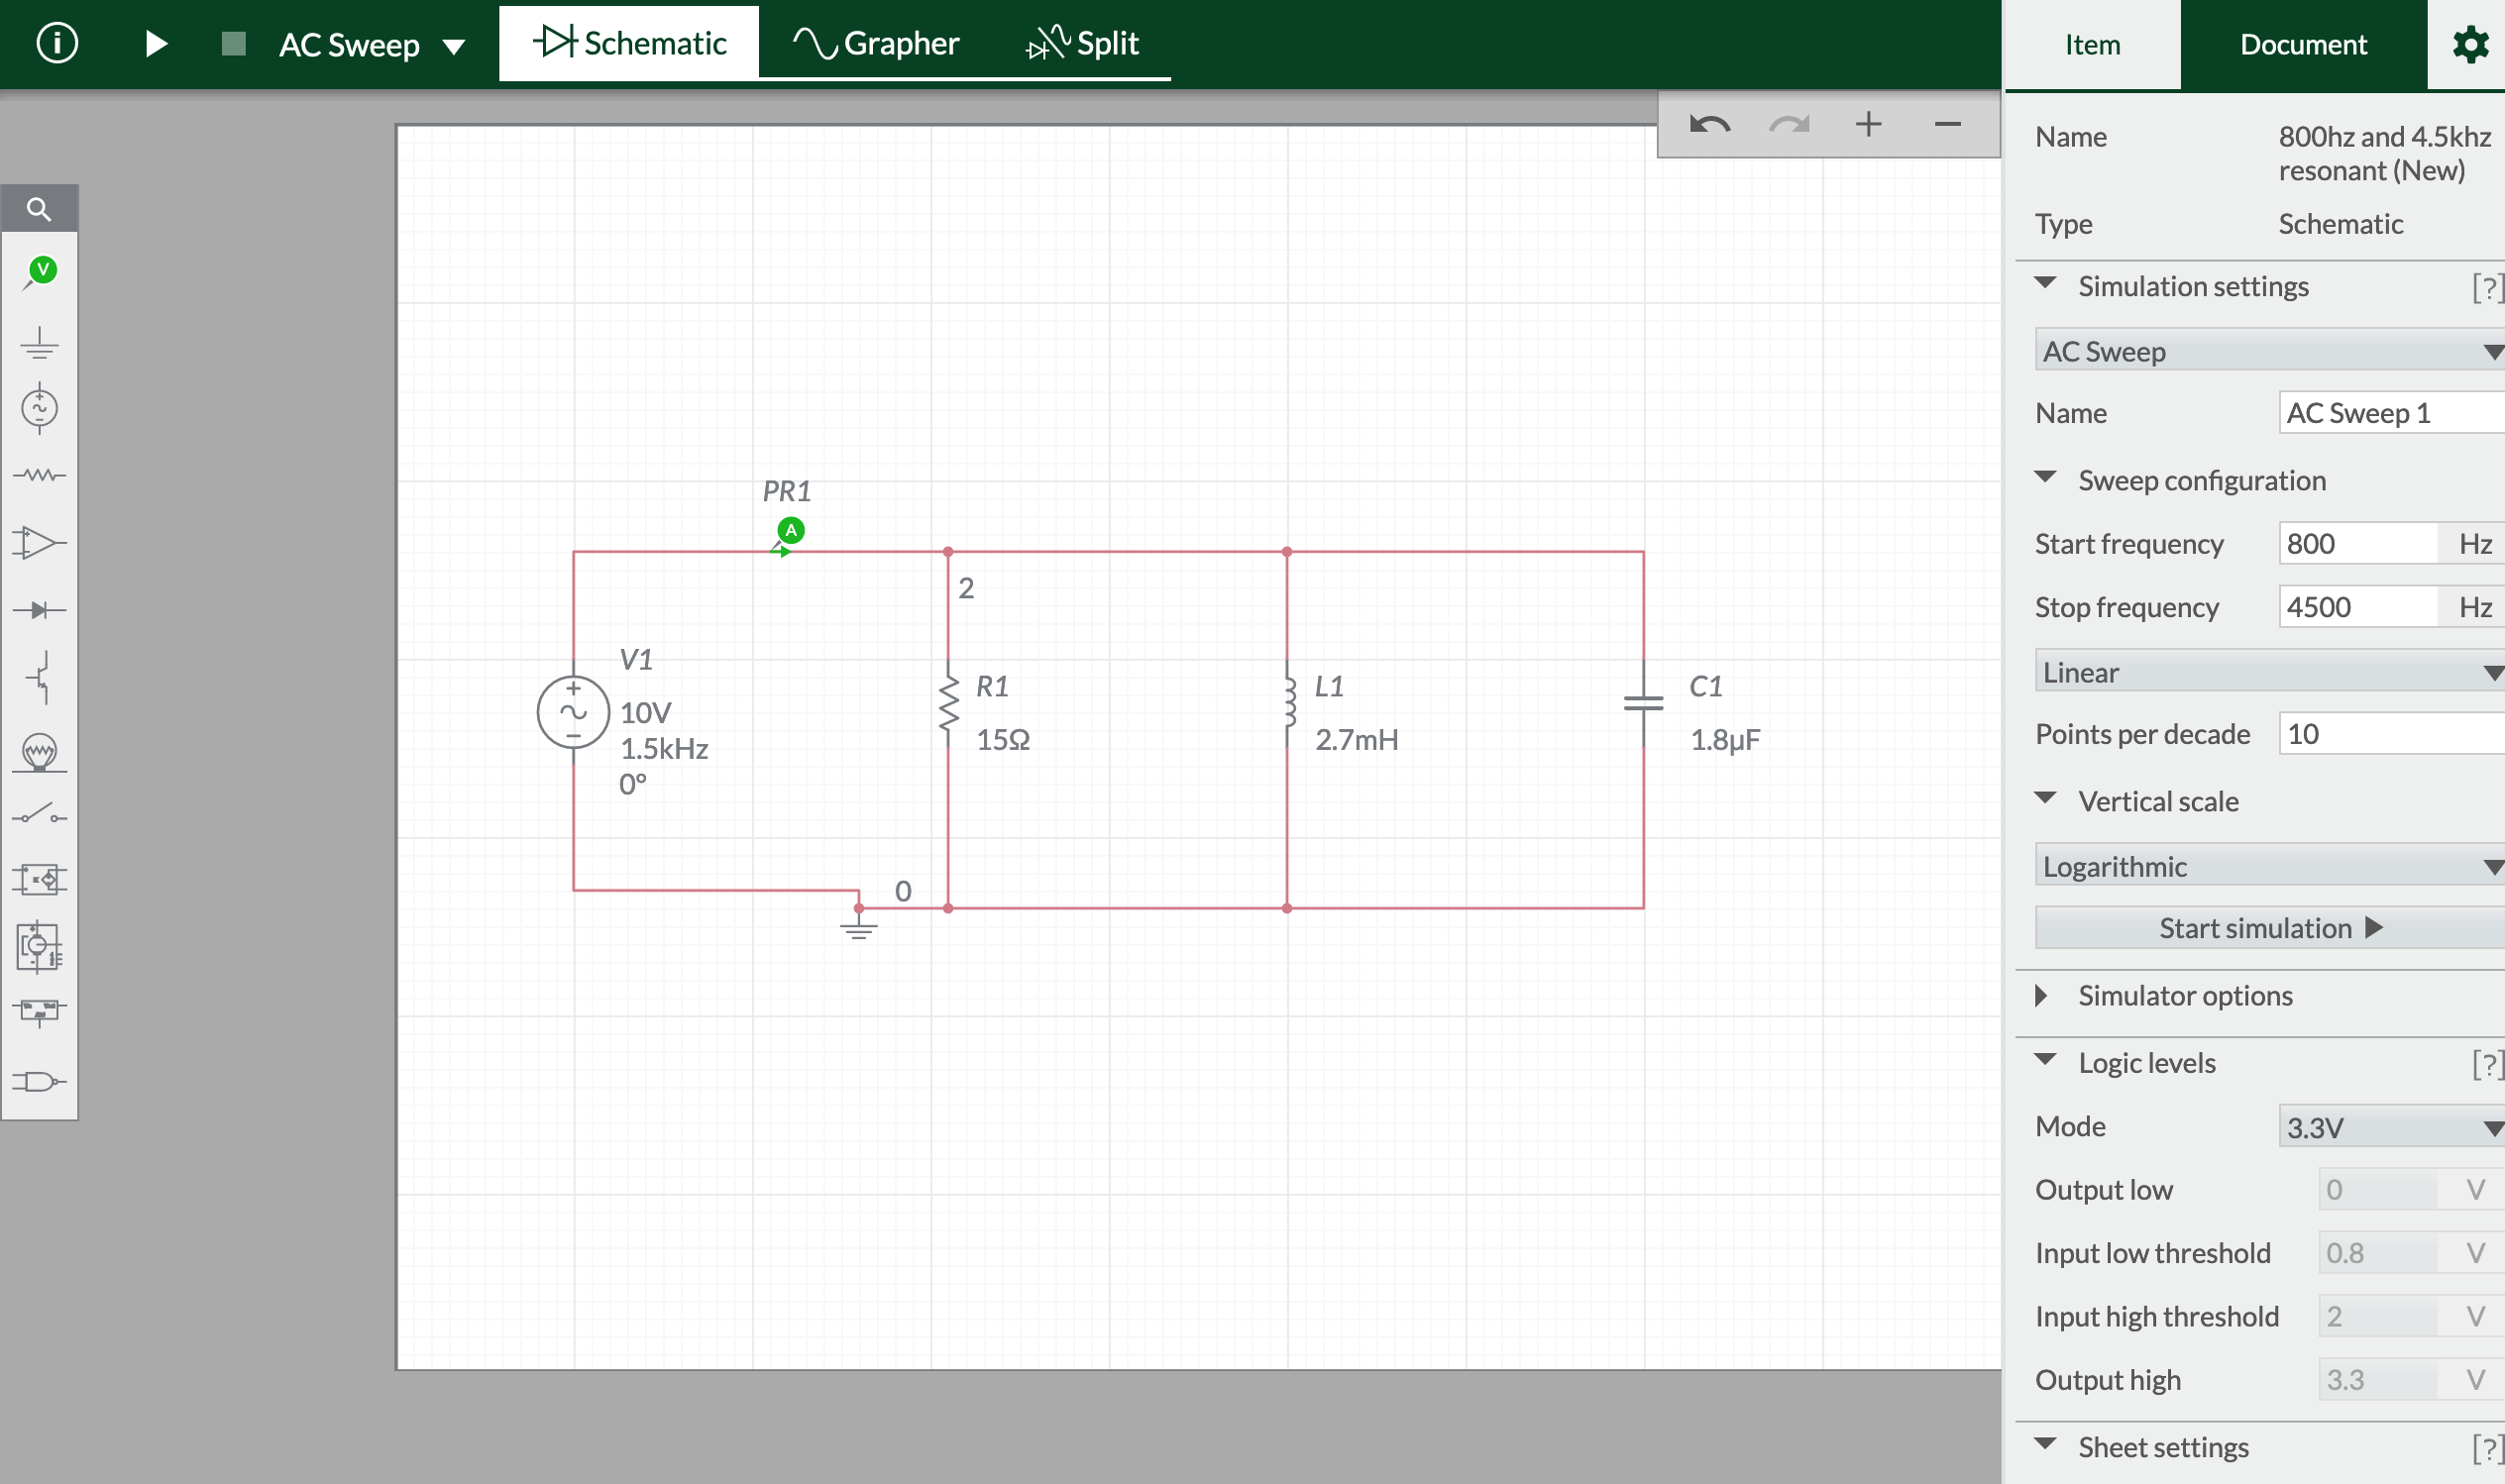Screen dimensions: 2505x1484
Task: Zoom in using the plus icon
Action: [x=1868, y=124]
